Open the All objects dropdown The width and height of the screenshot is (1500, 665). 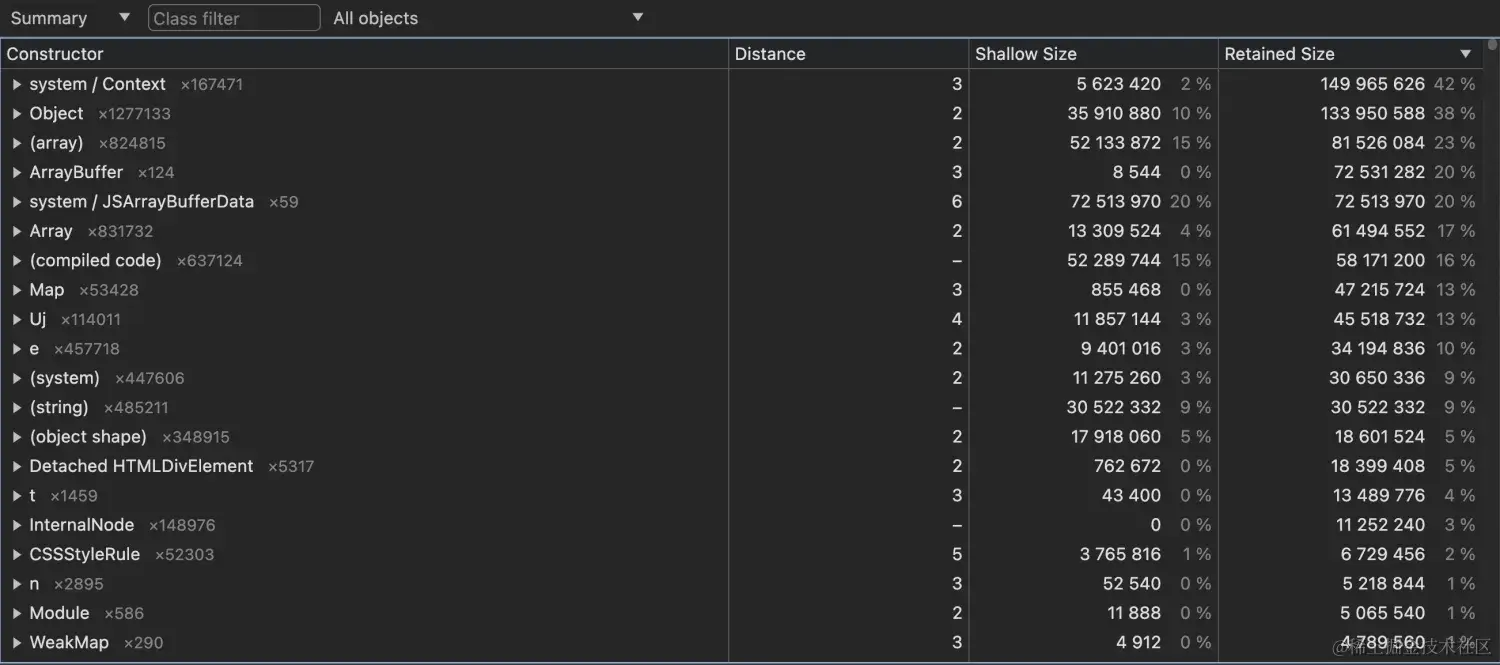click(488, 18)
